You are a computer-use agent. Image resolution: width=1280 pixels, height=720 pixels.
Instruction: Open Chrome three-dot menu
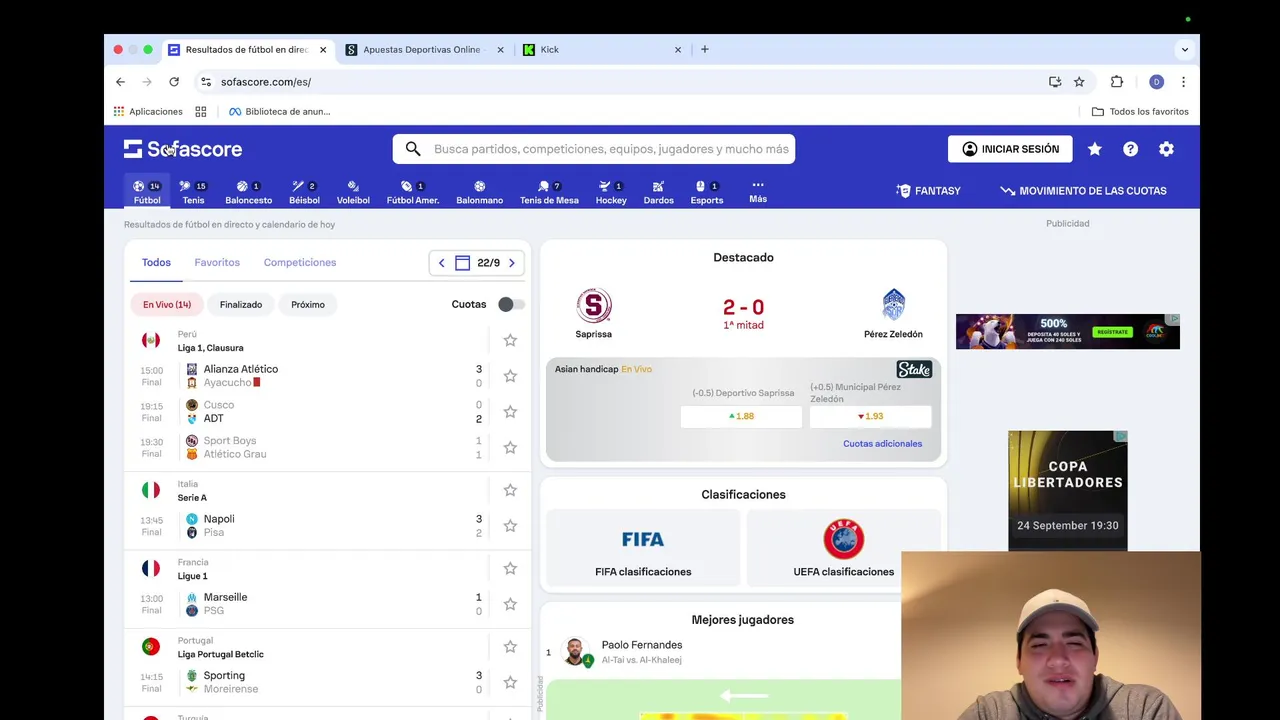click(x=1183, y=82)
